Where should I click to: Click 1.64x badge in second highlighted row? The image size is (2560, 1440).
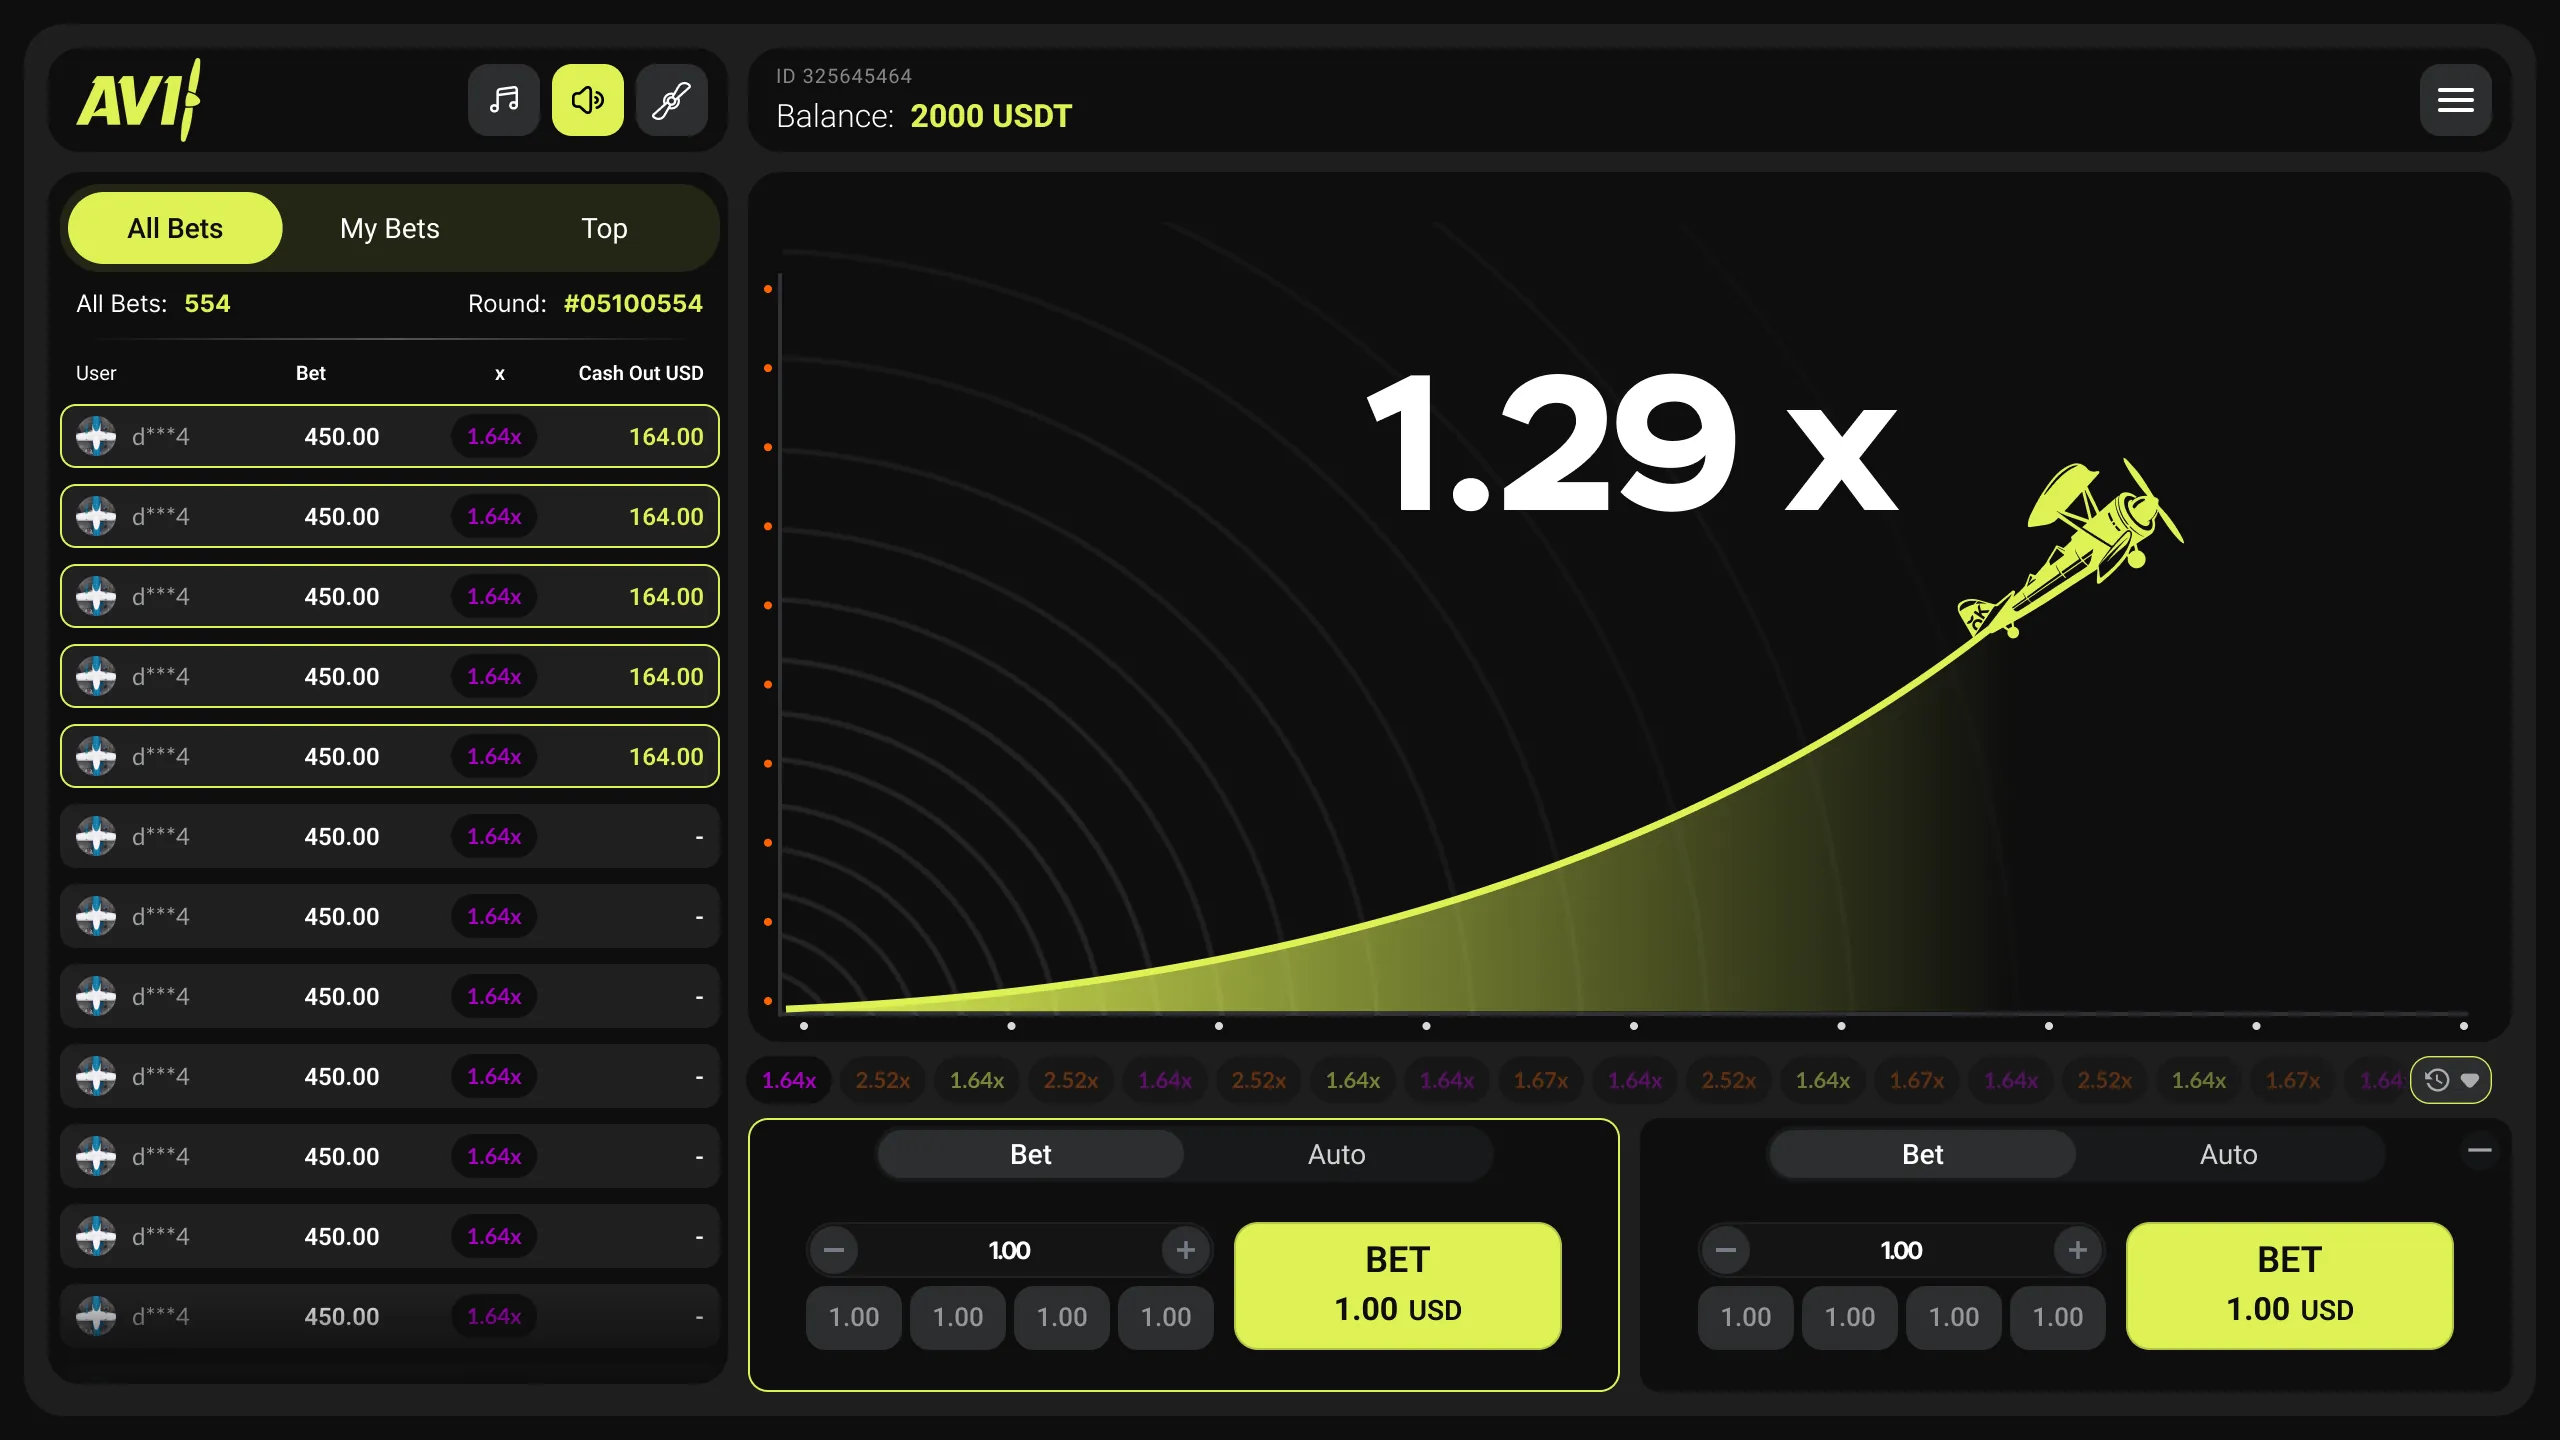click(494, 516)
